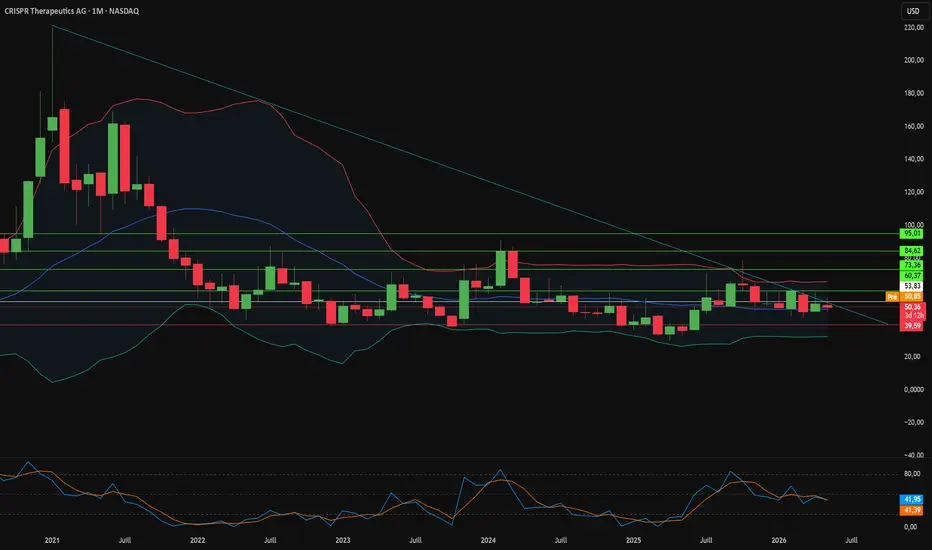Image resolution: width=932 pixels, height=550 pixels.
Task: Open the USD currency selector
Action: (913, 11)
